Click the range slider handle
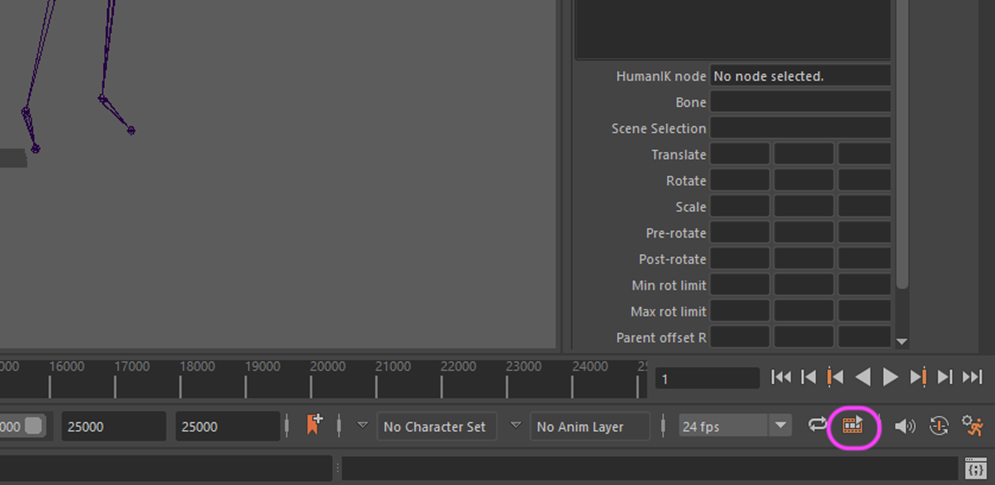 (x=35, y=426)
